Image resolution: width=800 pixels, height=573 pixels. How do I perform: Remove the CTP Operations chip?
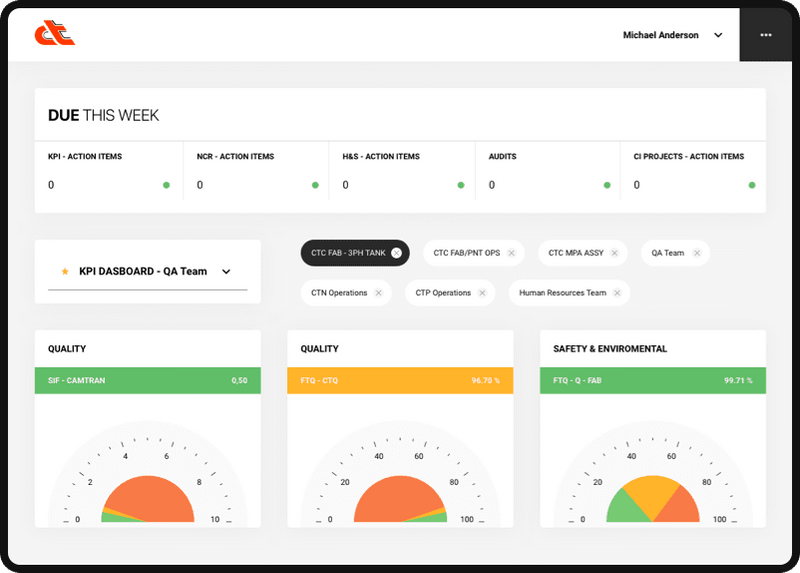(x=482, y=293)
